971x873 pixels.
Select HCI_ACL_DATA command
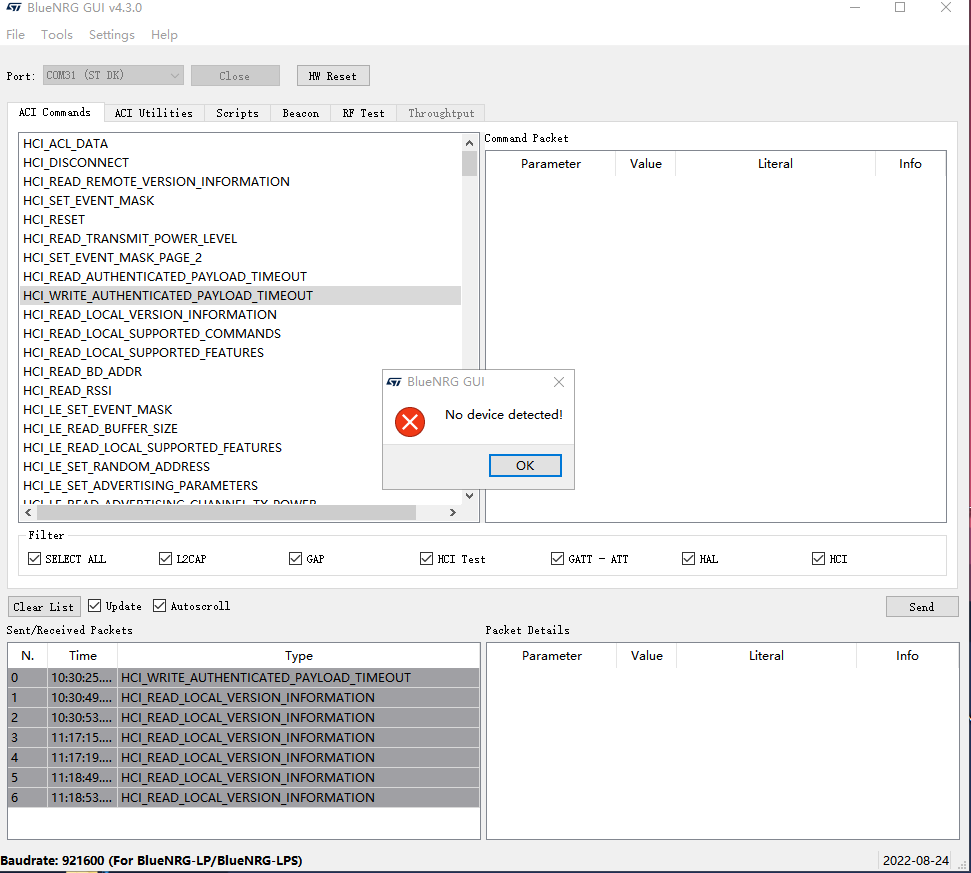tap(240, 144)
